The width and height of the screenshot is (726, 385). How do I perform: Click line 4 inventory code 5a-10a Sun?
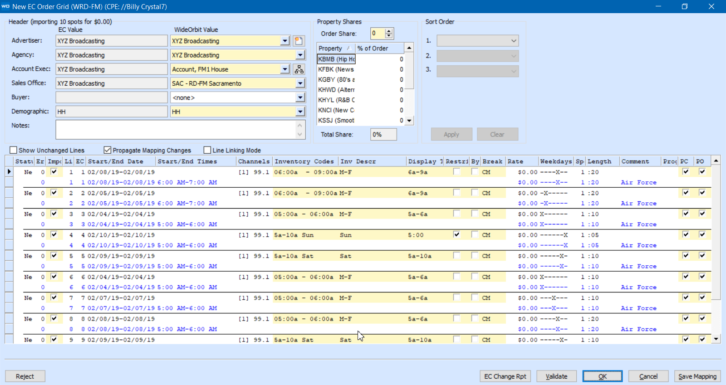(294, 235)
